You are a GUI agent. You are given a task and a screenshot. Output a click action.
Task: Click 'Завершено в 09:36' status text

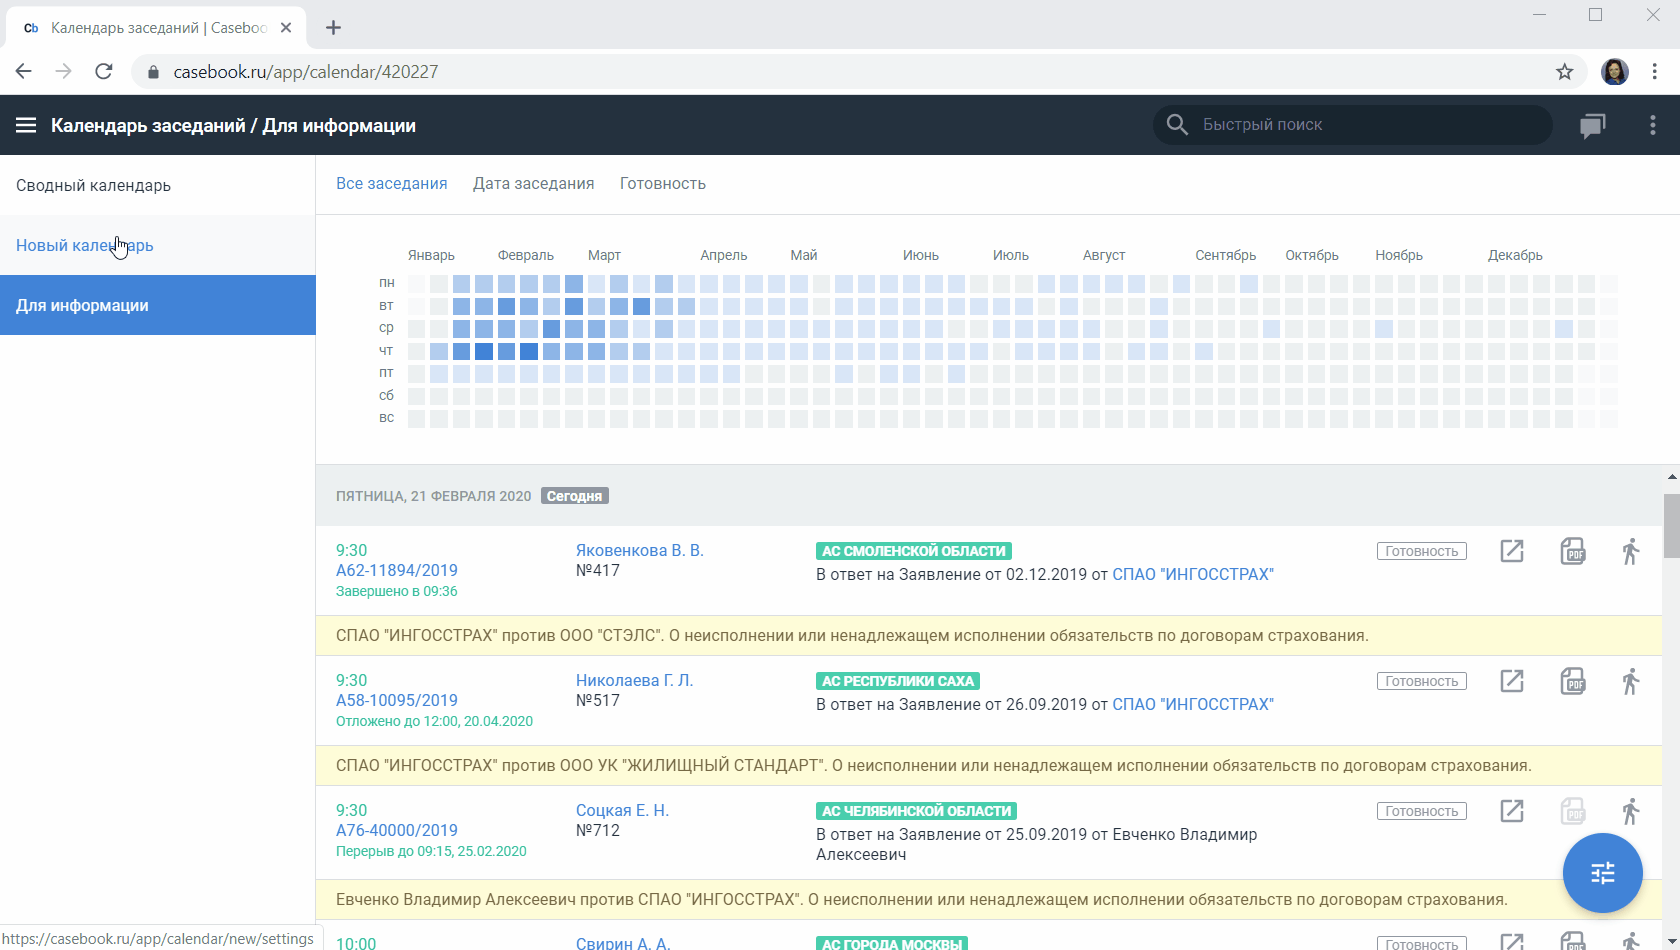(397, 592)
